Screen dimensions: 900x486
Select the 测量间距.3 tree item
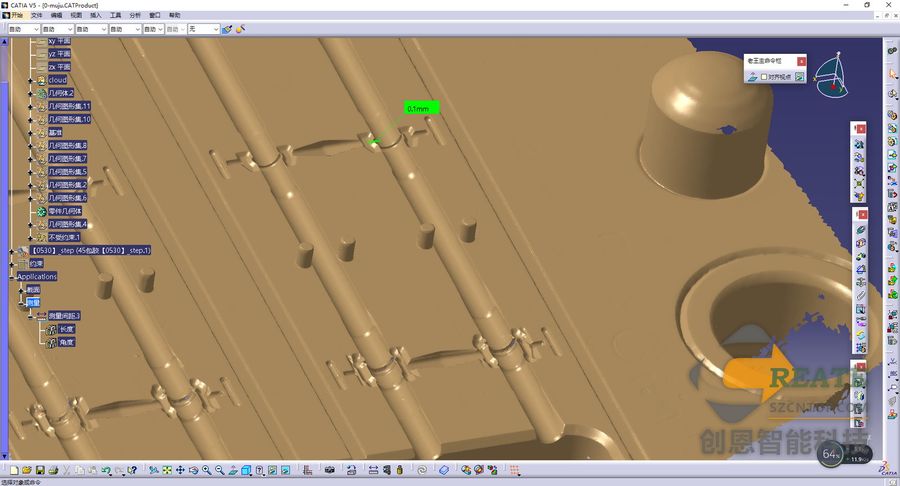click(x=64, y=316)
